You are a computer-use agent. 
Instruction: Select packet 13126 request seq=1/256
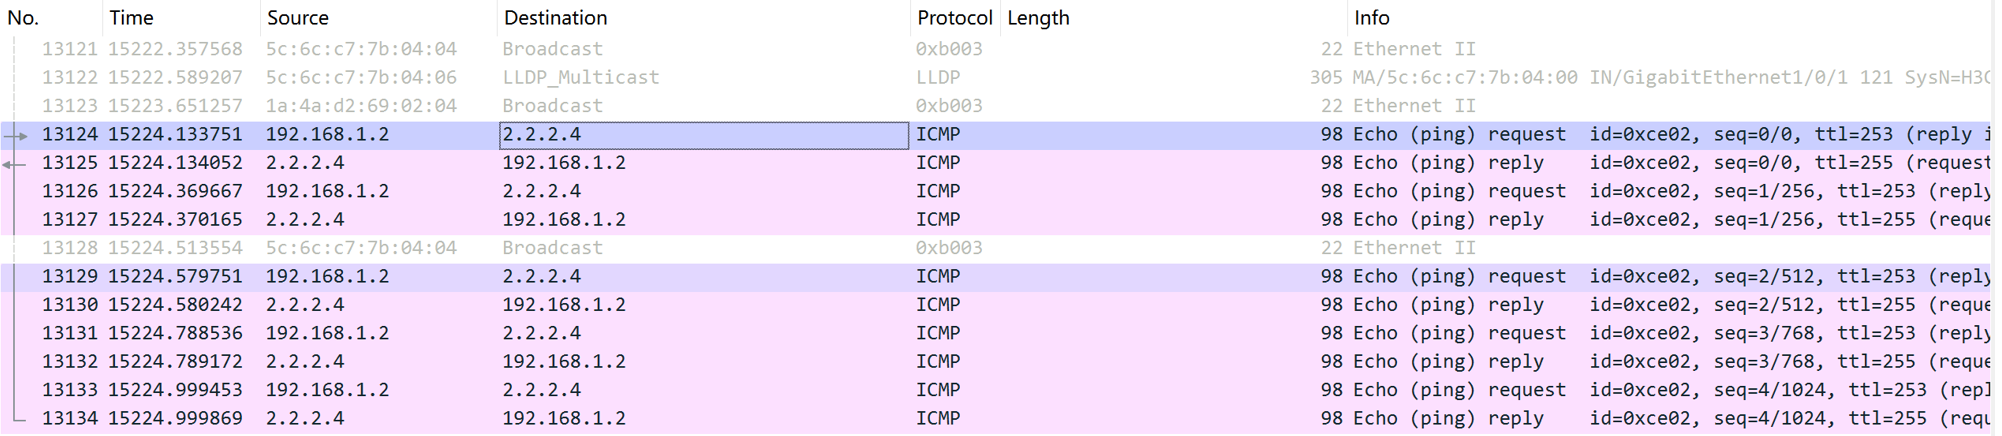[x=1000, y=191]
